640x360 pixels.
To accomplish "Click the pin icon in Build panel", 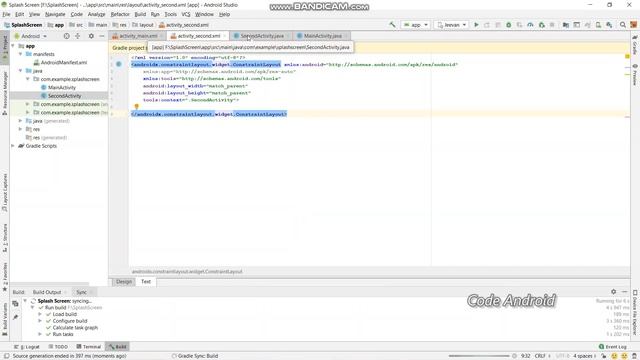I will [x=16, y=317].
